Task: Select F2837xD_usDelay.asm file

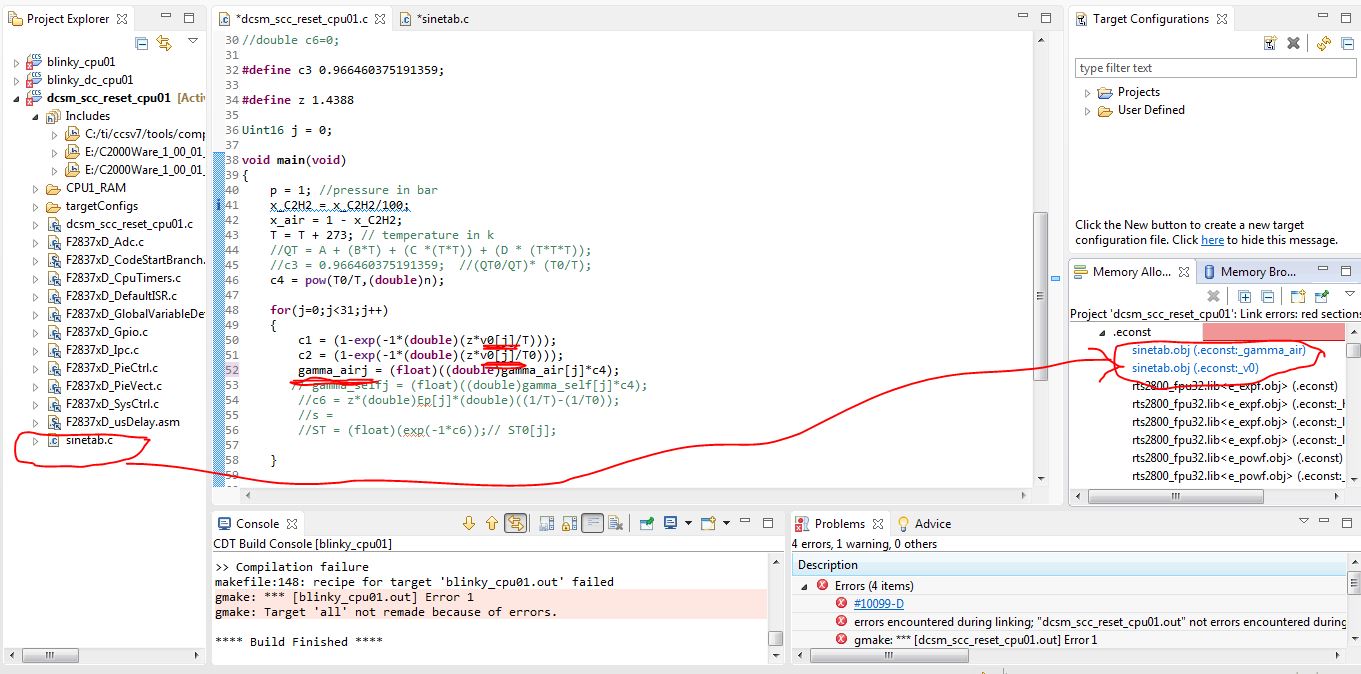Action: [123, 422]
